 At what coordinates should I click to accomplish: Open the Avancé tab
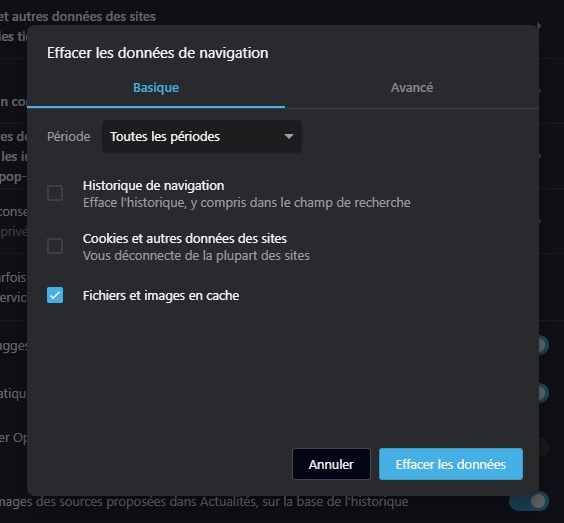pos(412,87)
